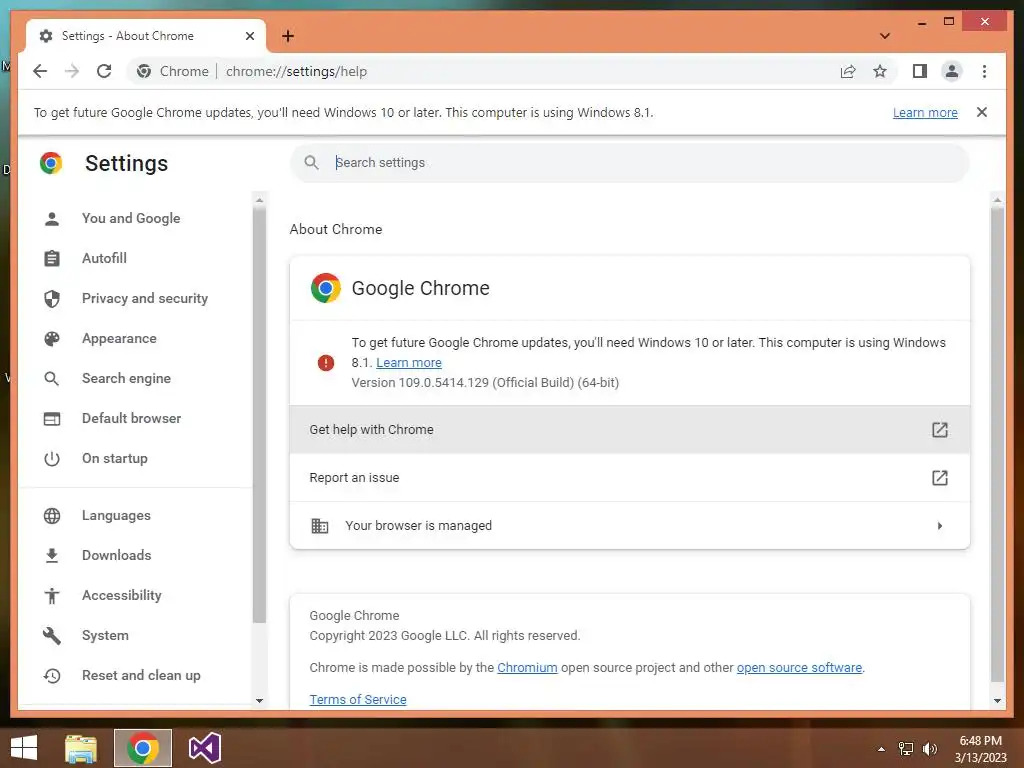Go back using the browser back arrow
Screen dimensions: 1024x768
40,71
